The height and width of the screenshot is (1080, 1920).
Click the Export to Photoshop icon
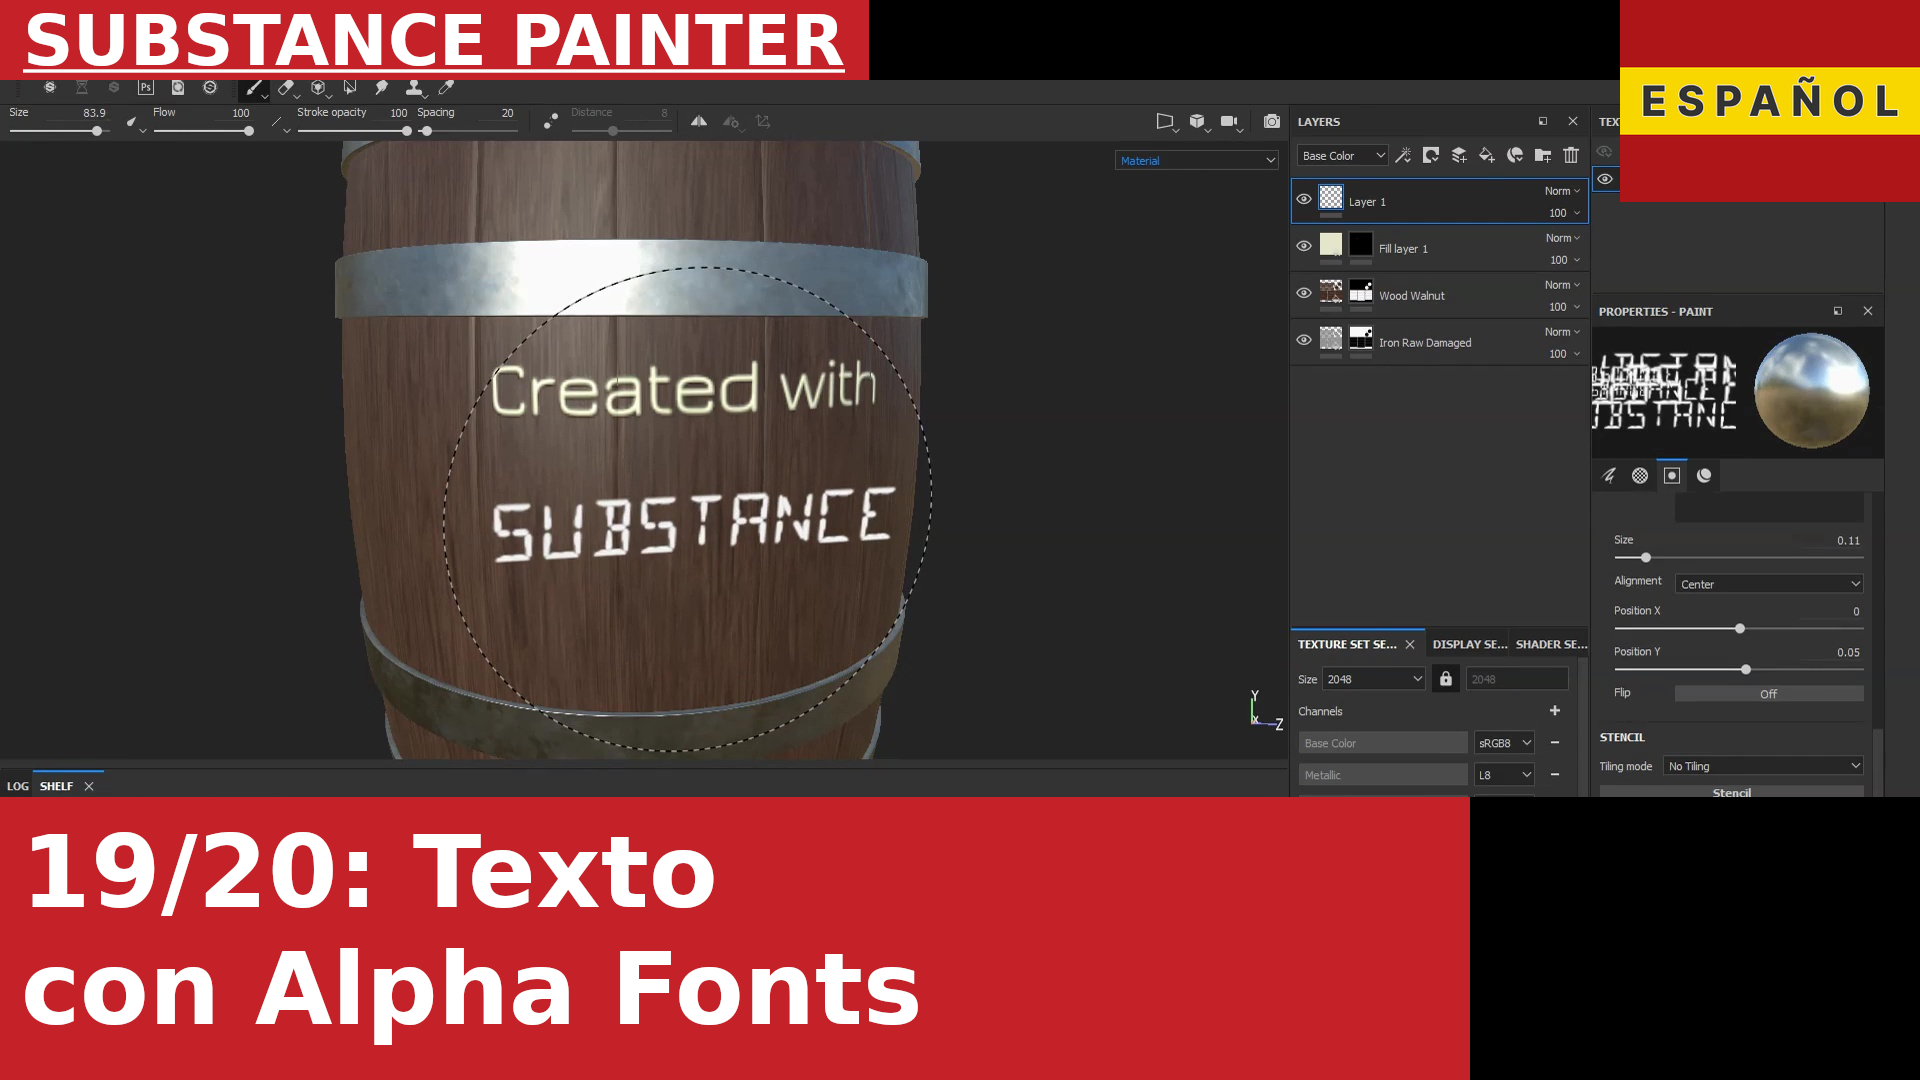click(x=146, y=88)
